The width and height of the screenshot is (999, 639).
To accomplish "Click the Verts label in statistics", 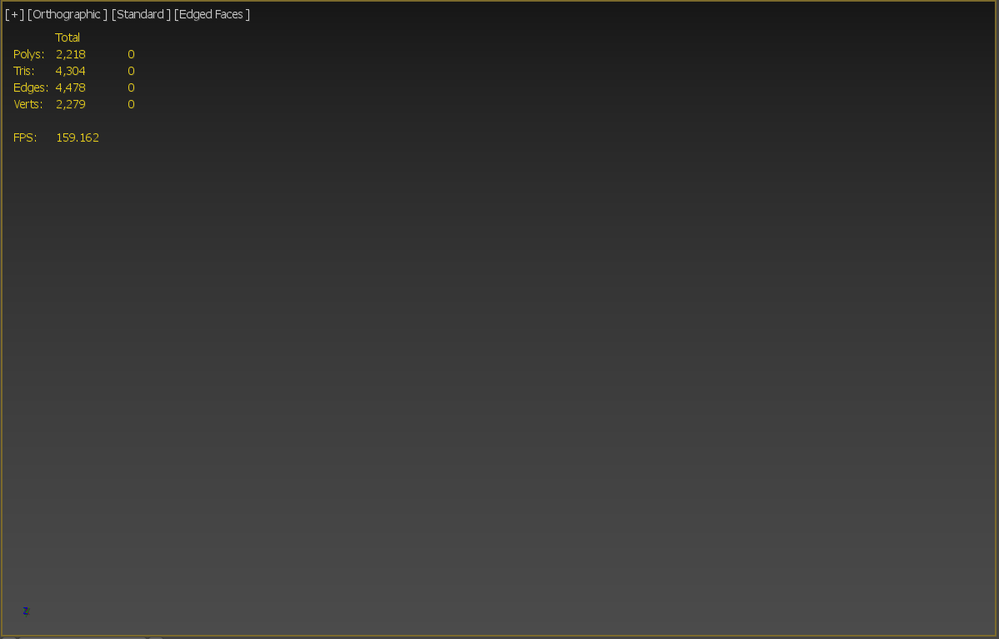I will pyautogui.click(x=28, y=104).
